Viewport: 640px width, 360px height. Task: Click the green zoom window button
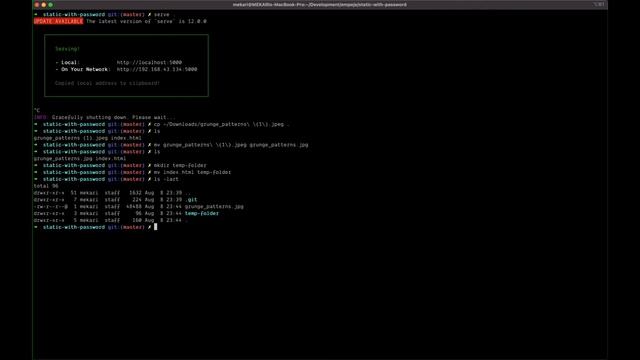click(x=50, y=5)
